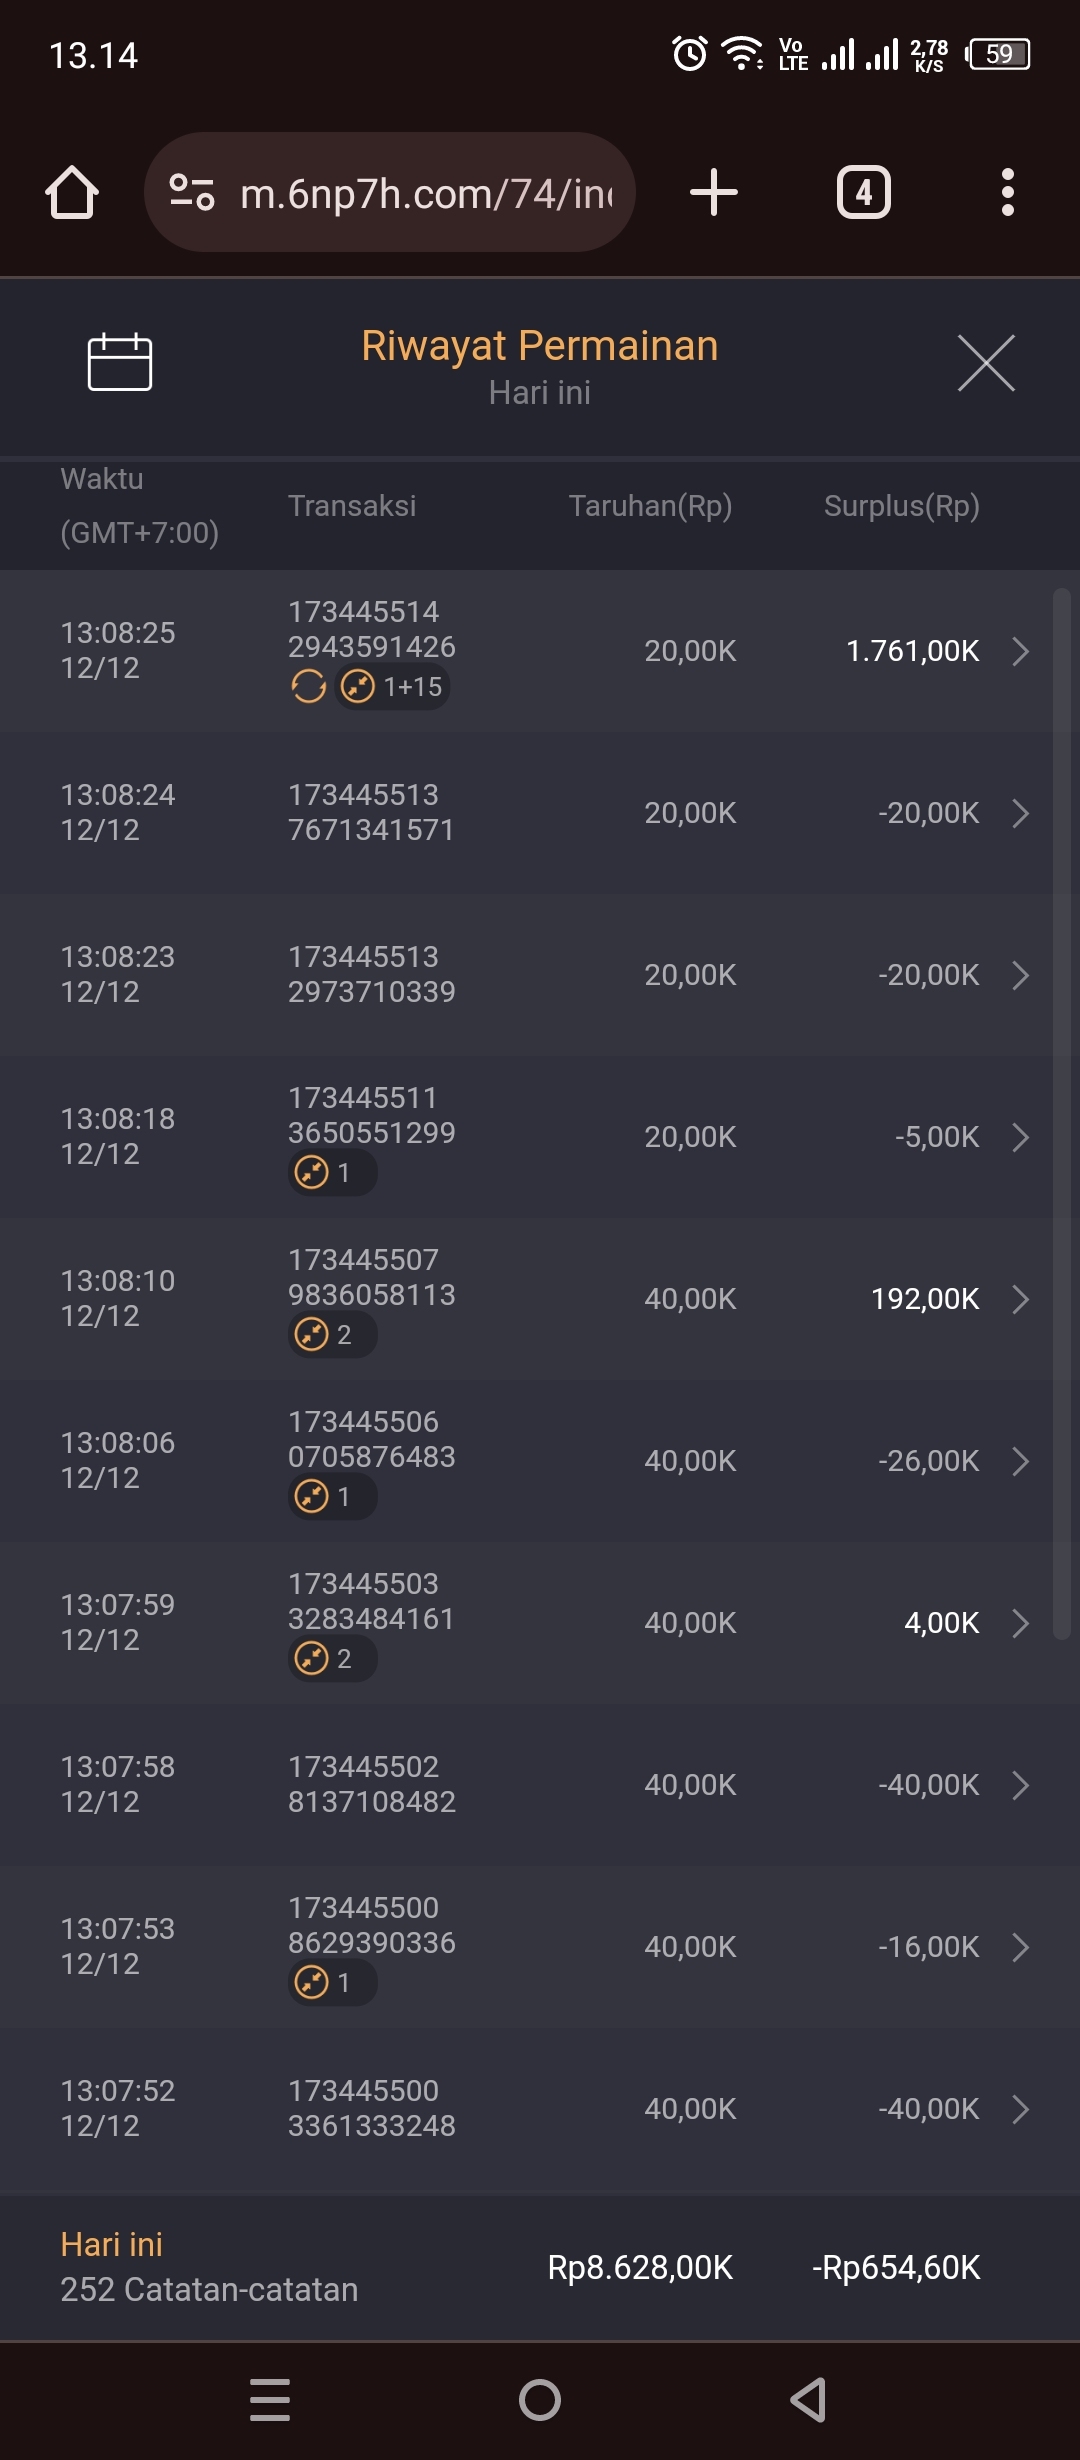The image size is (1080, 2460).
Task: Tap the site settings icon in address bar
Action: [x=192, y=192]
